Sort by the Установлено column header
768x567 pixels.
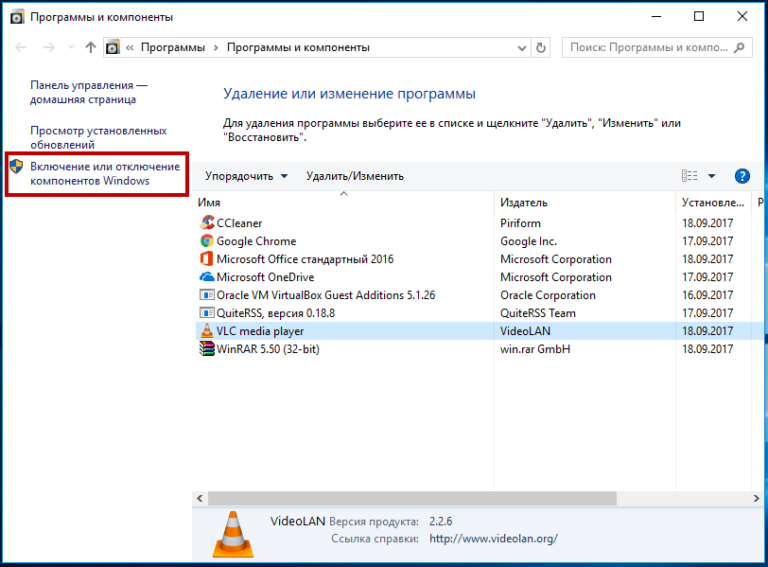[x=713, y=202]
